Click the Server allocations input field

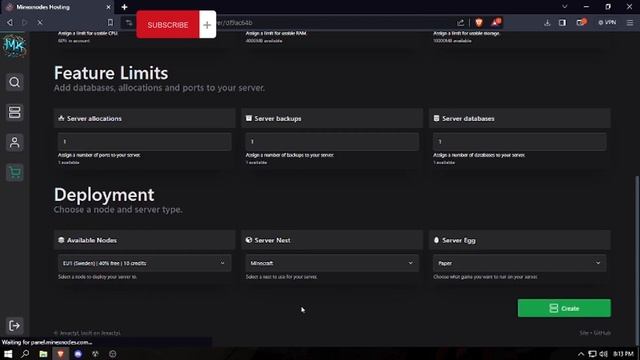144,141
